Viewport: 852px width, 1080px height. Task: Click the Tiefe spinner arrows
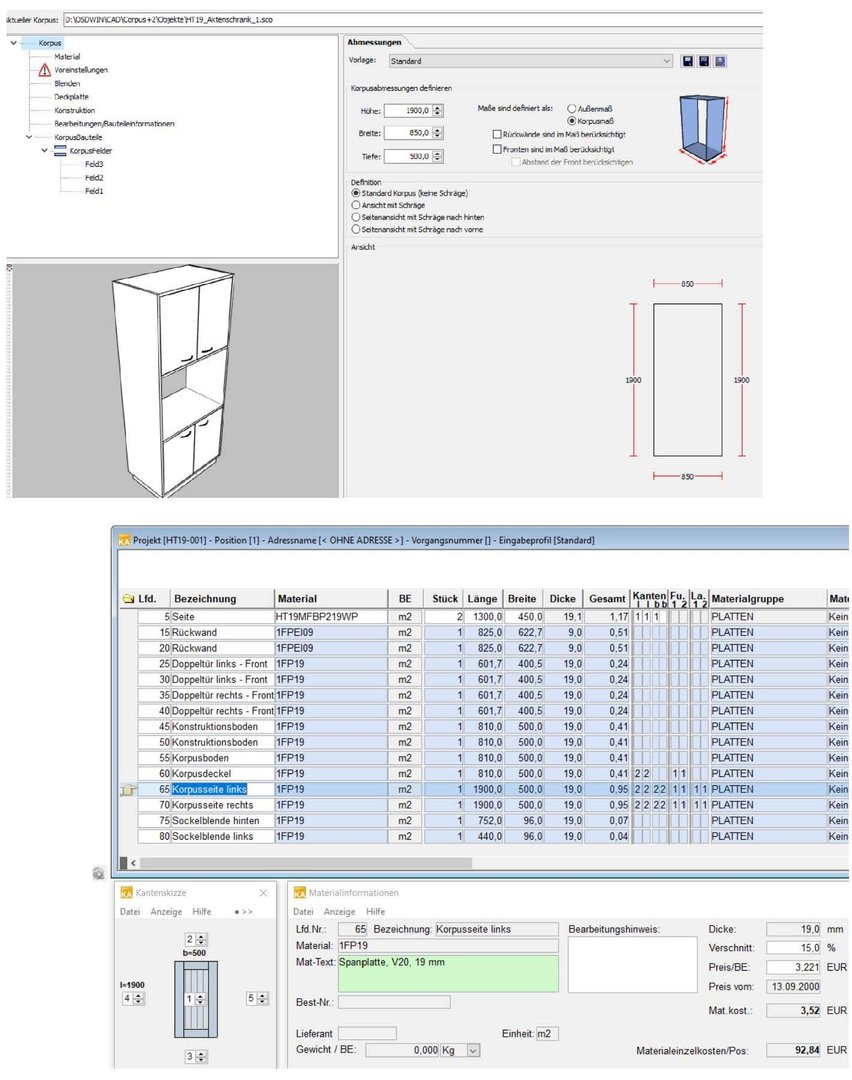[437, 156]
